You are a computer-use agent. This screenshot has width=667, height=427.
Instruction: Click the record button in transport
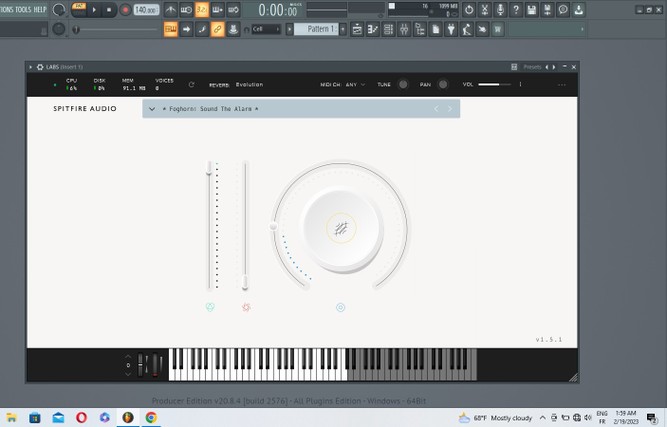125,10
